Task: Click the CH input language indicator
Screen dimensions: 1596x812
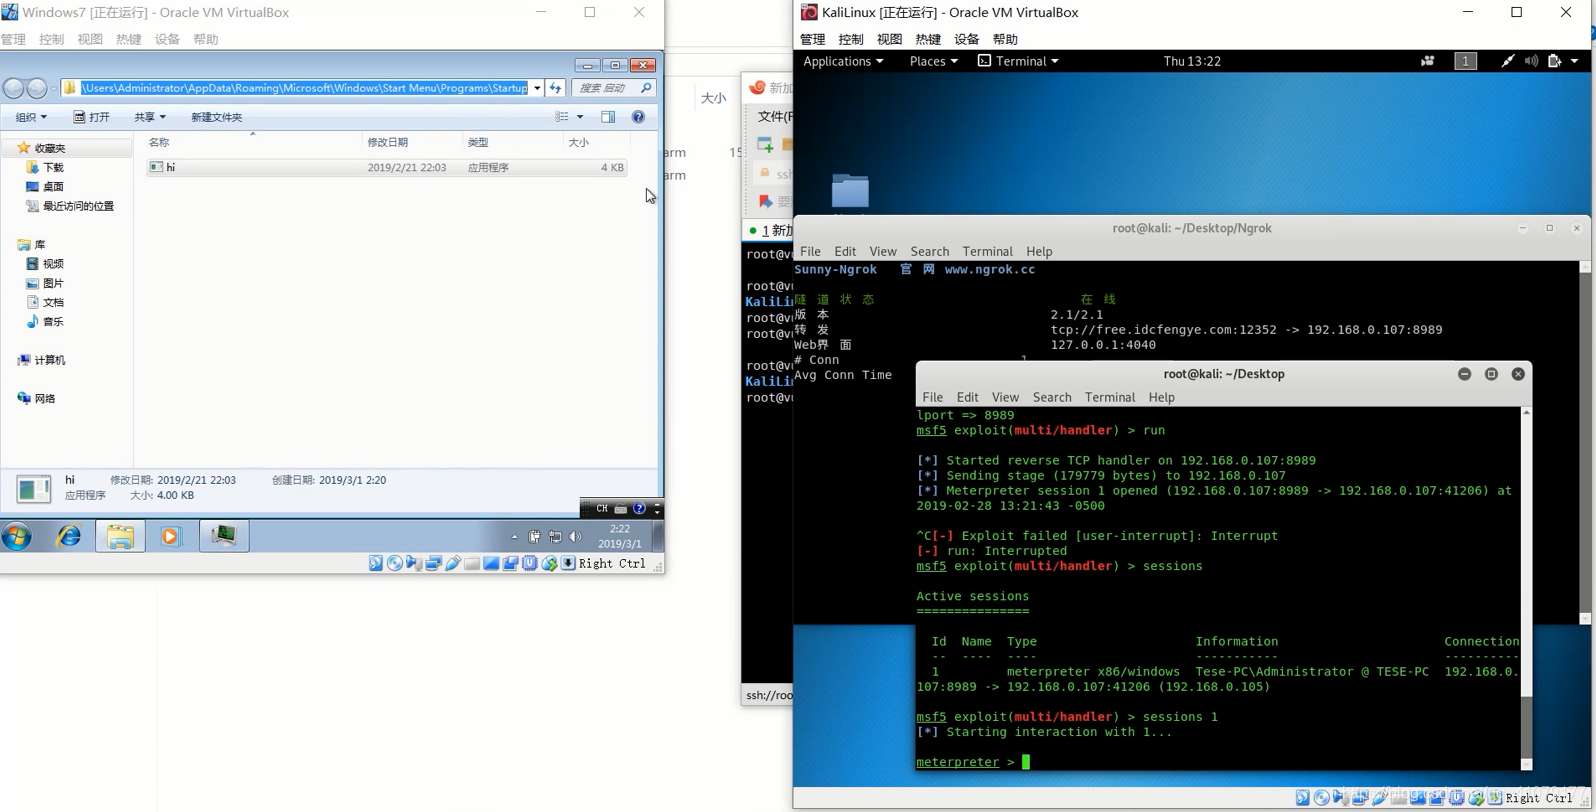Action: tap(601, 509)
